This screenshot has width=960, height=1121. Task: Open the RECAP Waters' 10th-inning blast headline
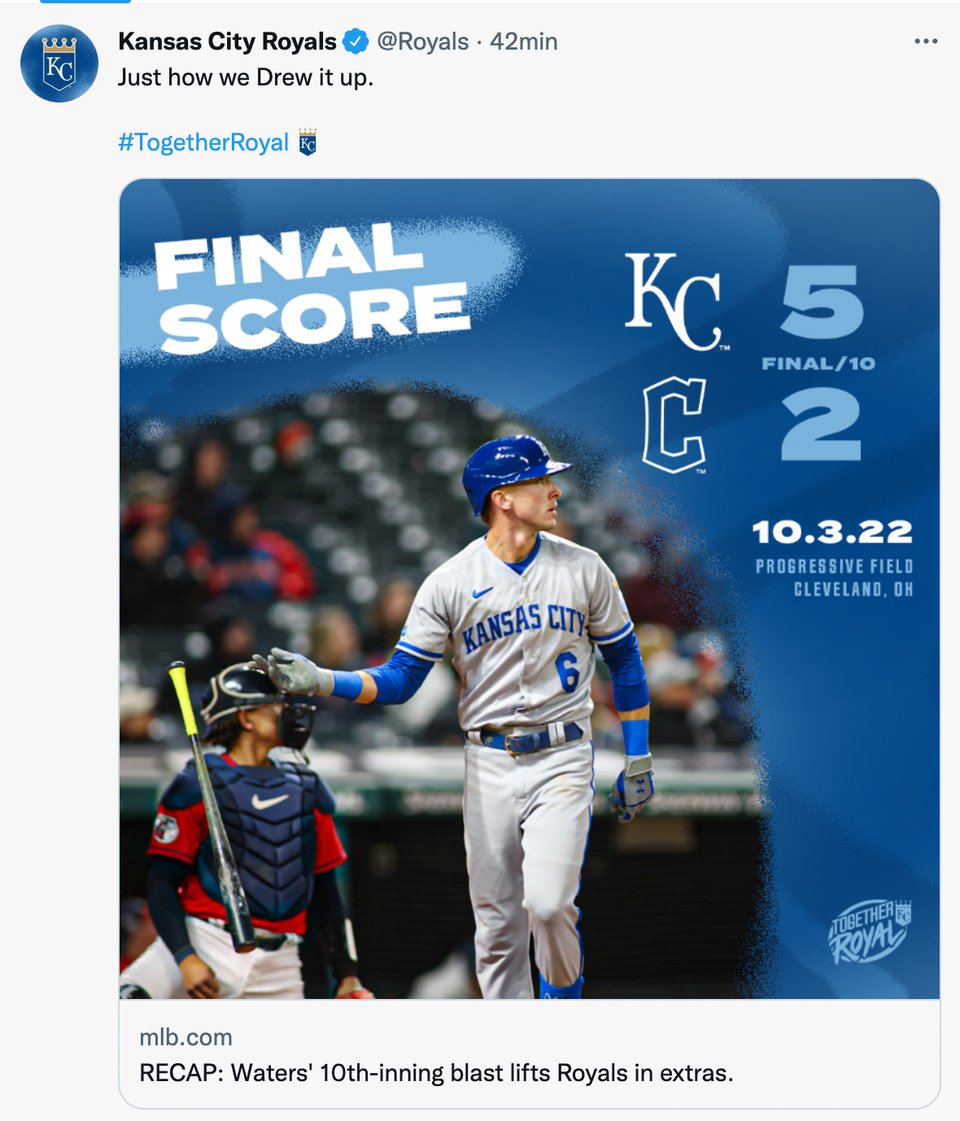436,1073
